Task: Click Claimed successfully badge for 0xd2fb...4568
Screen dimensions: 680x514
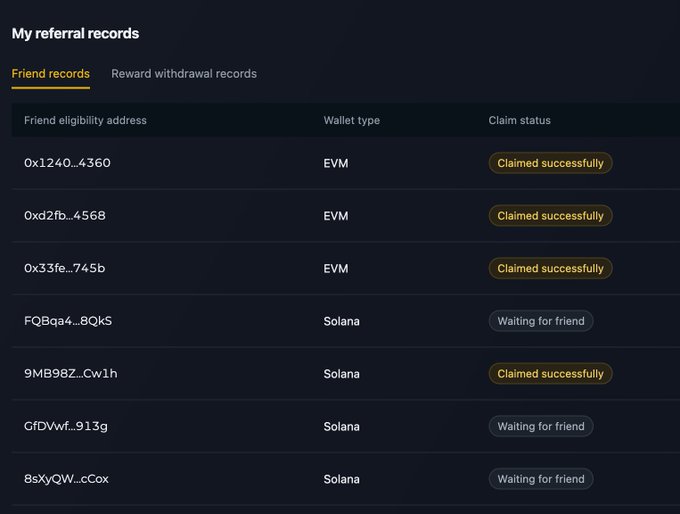Action: point(550,216)
